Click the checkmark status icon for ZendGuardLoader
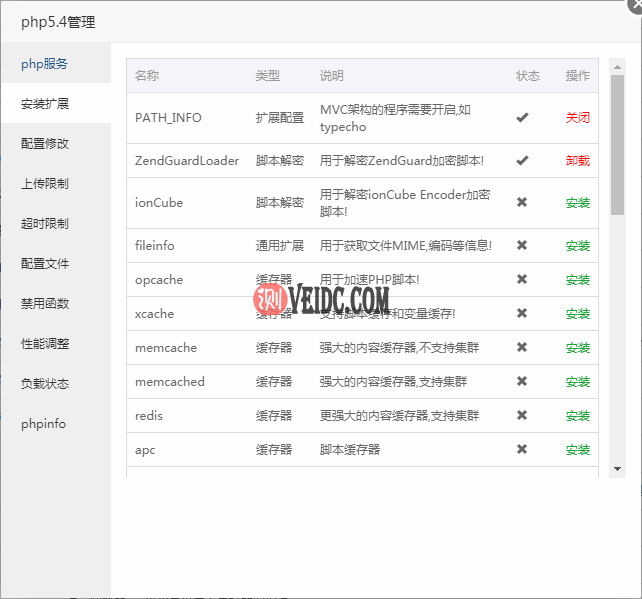The height and width of the screenshot is (599, 642). point(522,161)
